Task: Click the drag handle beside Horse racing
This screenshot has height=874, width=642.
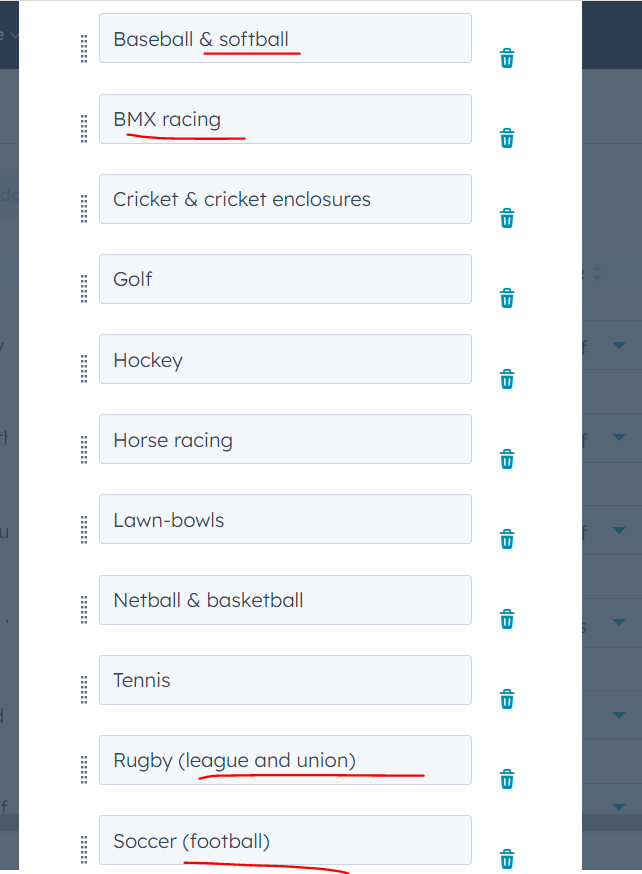Action: [x=84, y=450]
